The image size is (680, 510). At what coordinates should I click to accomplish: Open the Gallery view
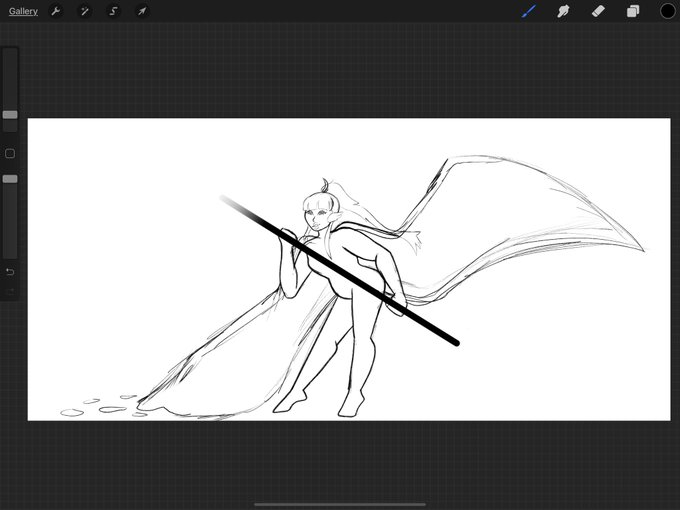point(23,11)
